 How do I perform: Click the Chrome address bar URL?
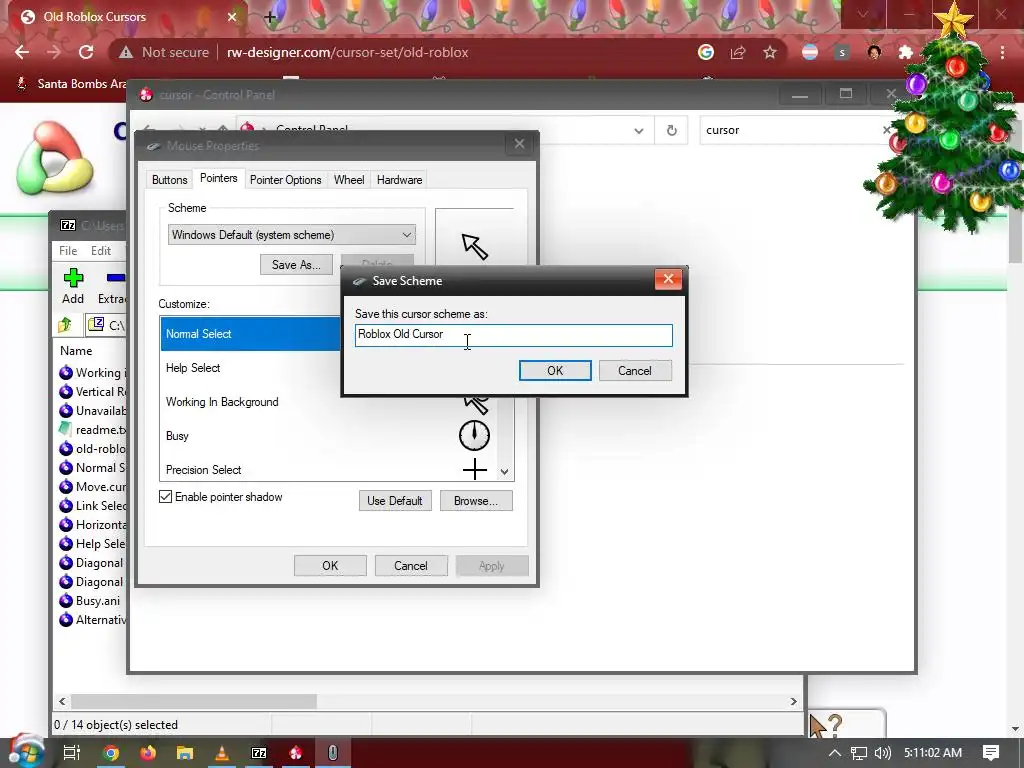tap(347, 52)
